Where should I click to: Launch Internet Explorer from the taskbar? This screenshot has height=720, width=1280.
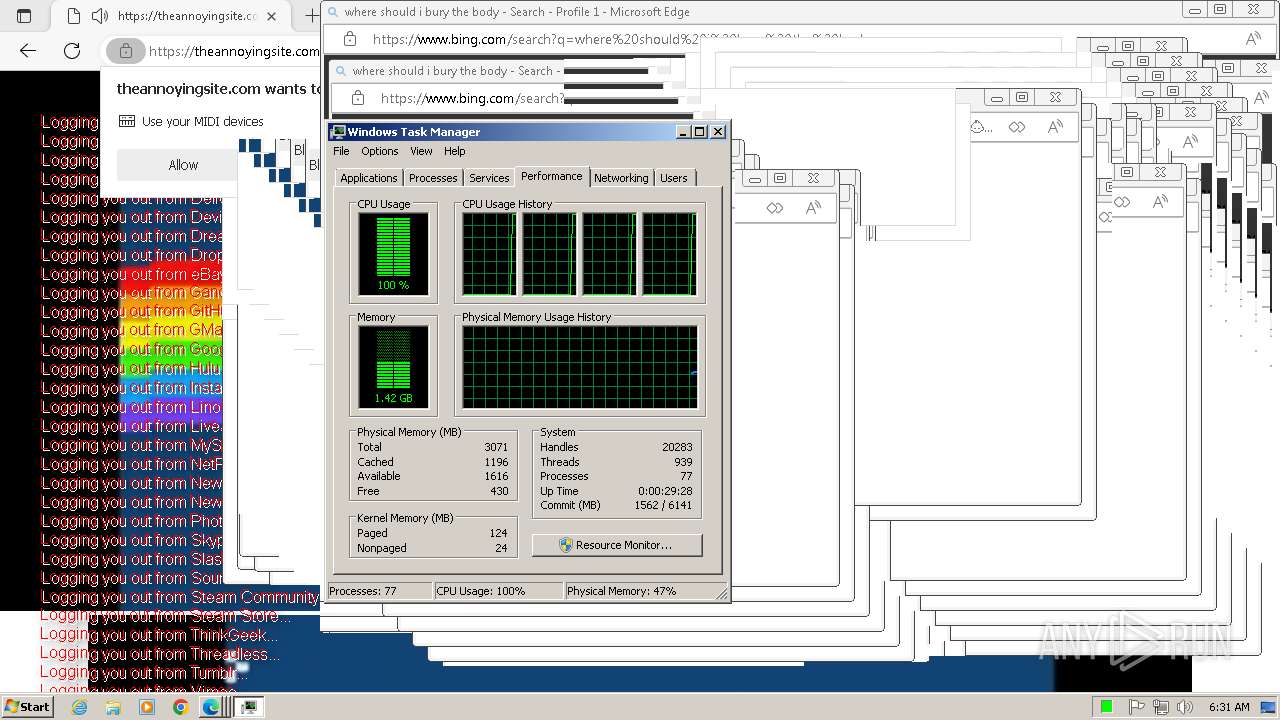point(80,707)
